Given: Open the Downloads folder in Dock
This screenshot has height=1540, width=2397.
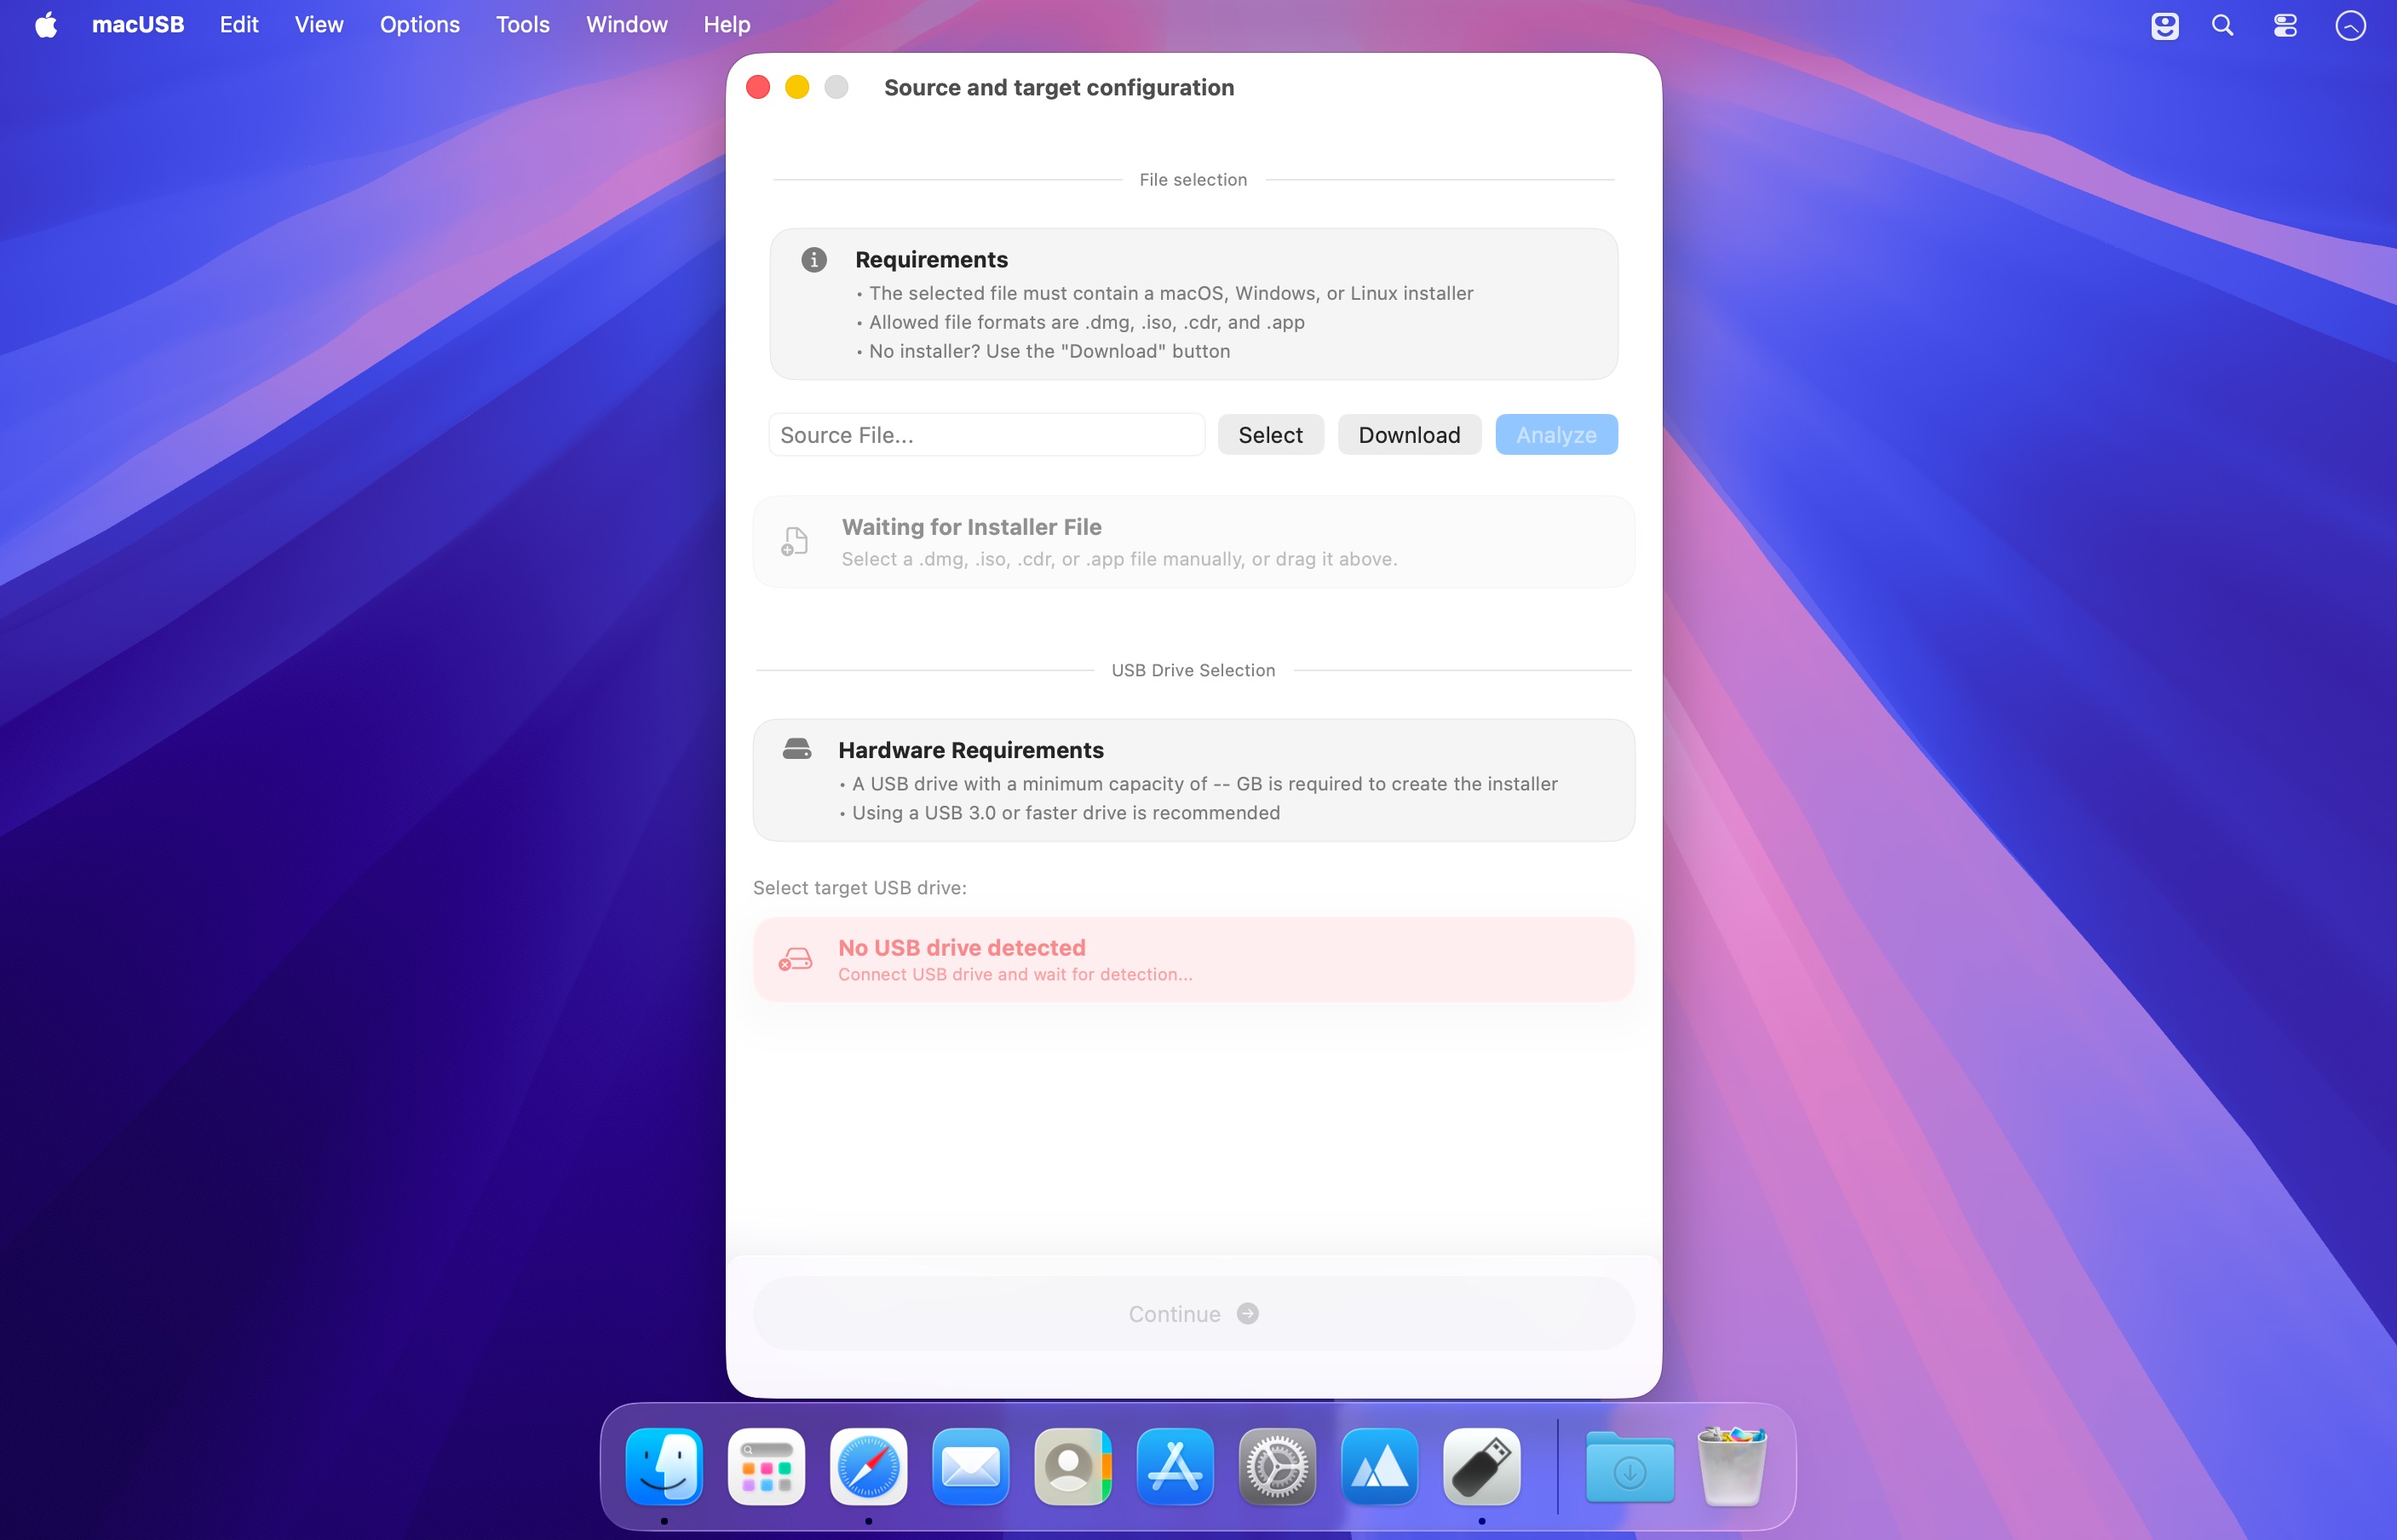Looking at the screenshot, I should point(1630,1467).
